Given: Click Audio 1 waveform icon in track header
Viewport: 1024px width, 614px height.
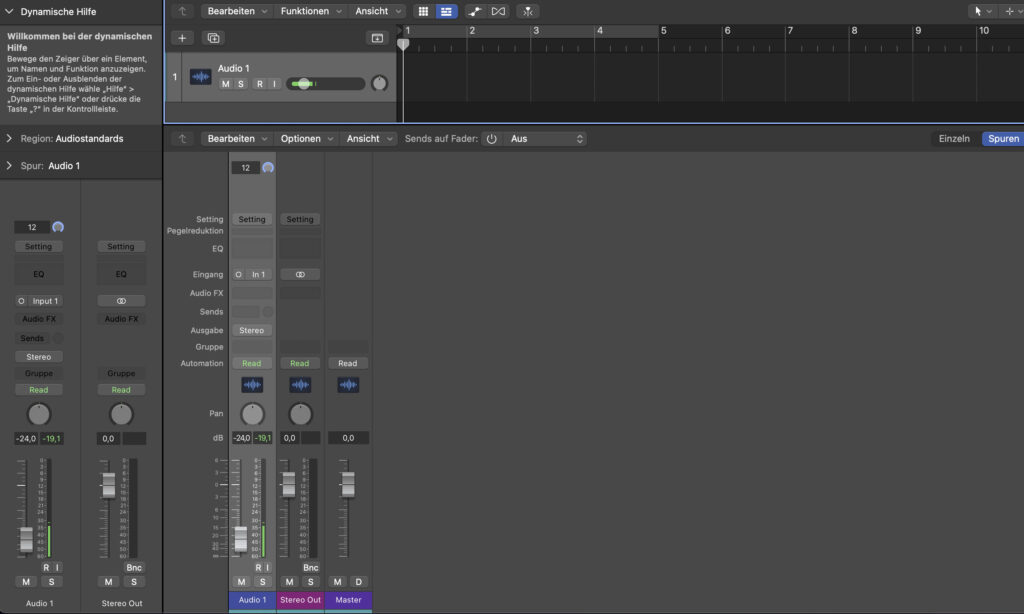Looking at the screenshot, I should 200,76.
